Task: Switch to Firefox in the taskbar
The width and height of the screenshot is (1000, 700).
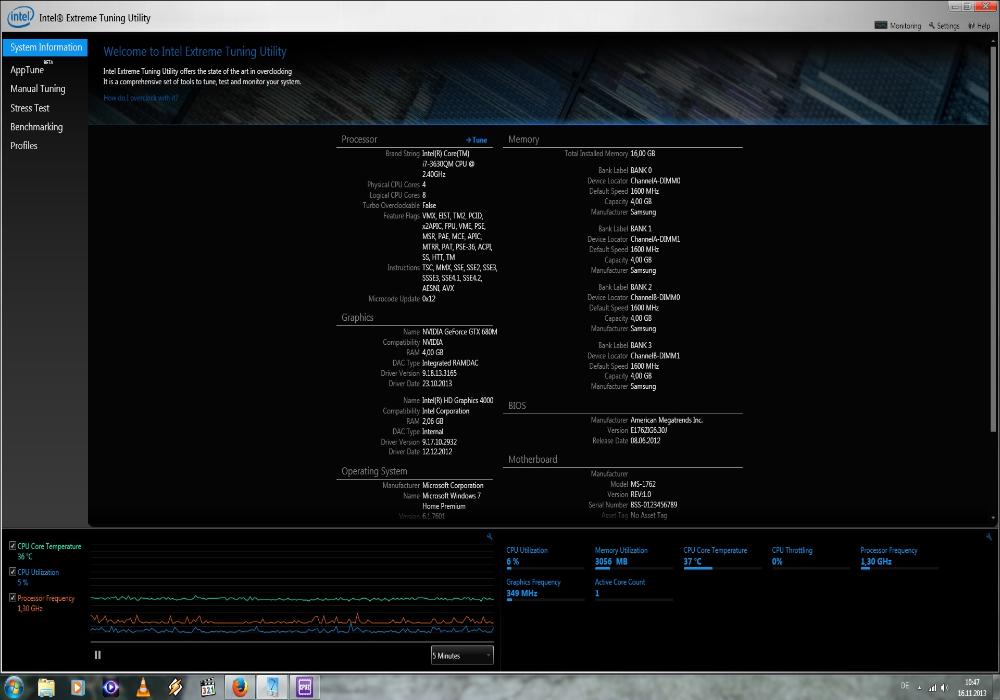Action: [240, 687]
